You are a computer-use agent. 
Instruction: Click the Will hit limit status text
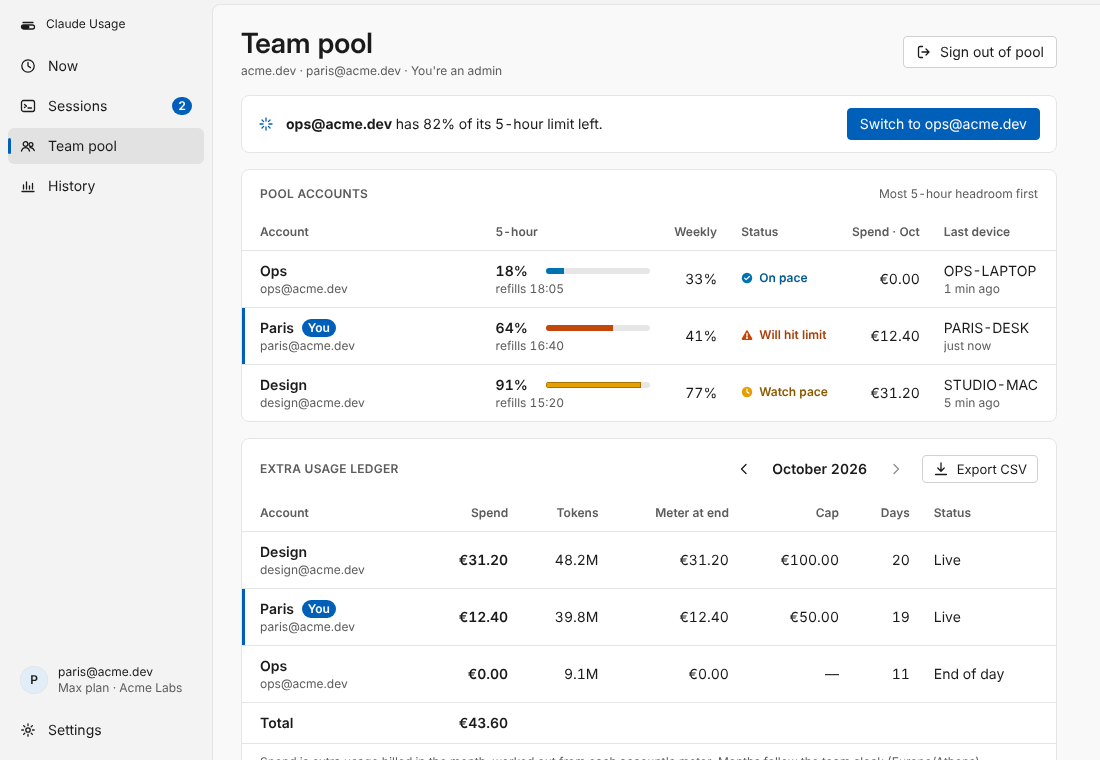(x=793, y=335)
